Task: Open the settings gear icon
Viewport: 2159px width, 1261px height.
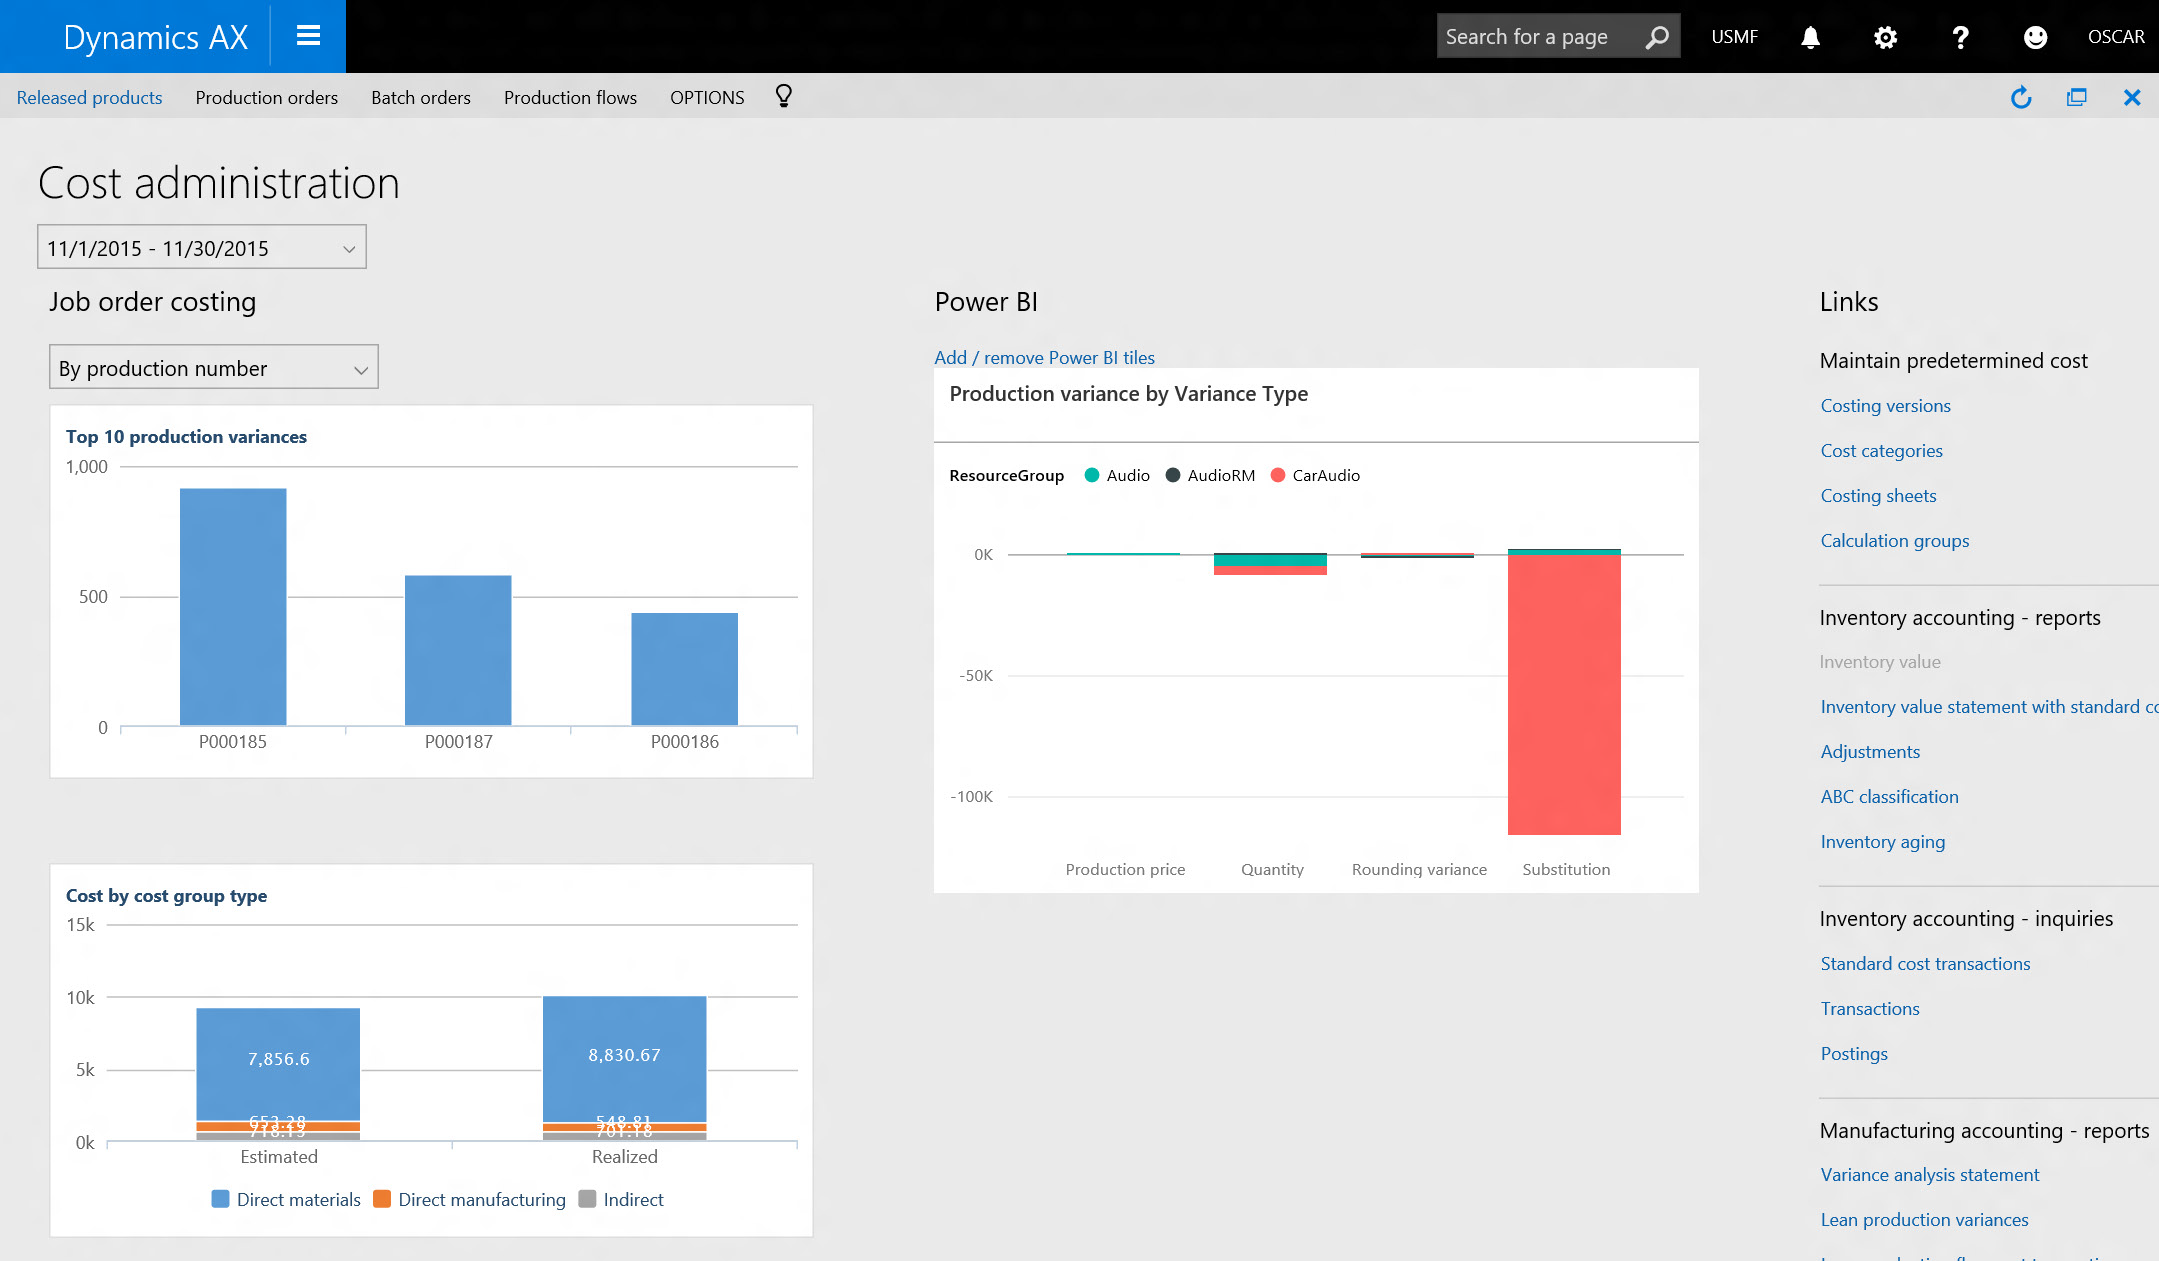Action: pos(1885,37)
